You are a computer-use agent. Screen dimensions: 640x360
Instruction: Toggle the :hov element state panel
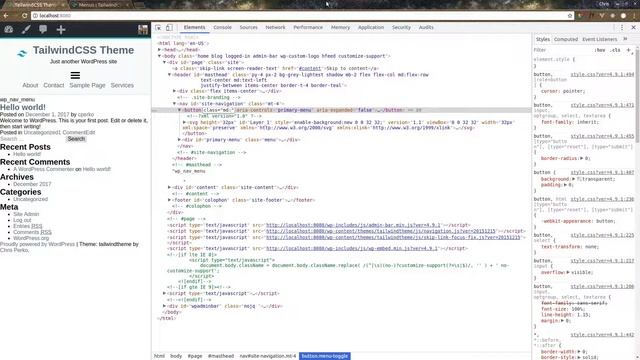600,50
